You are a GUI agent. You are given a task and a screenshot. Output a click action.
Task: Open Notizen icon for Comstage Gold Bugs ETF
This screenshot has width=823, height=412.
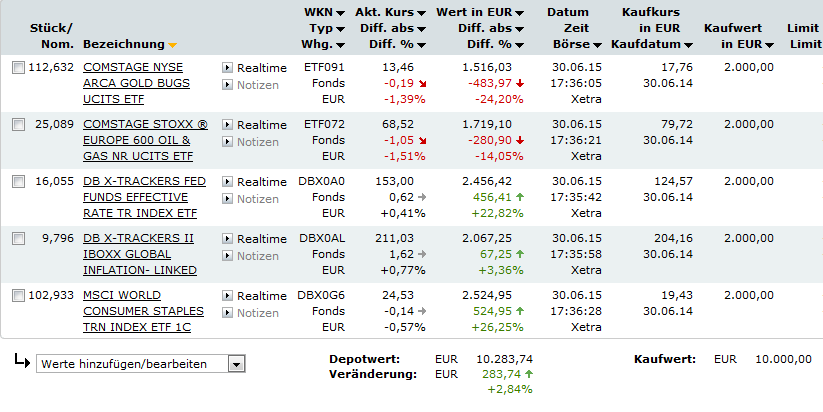[227, 85]
